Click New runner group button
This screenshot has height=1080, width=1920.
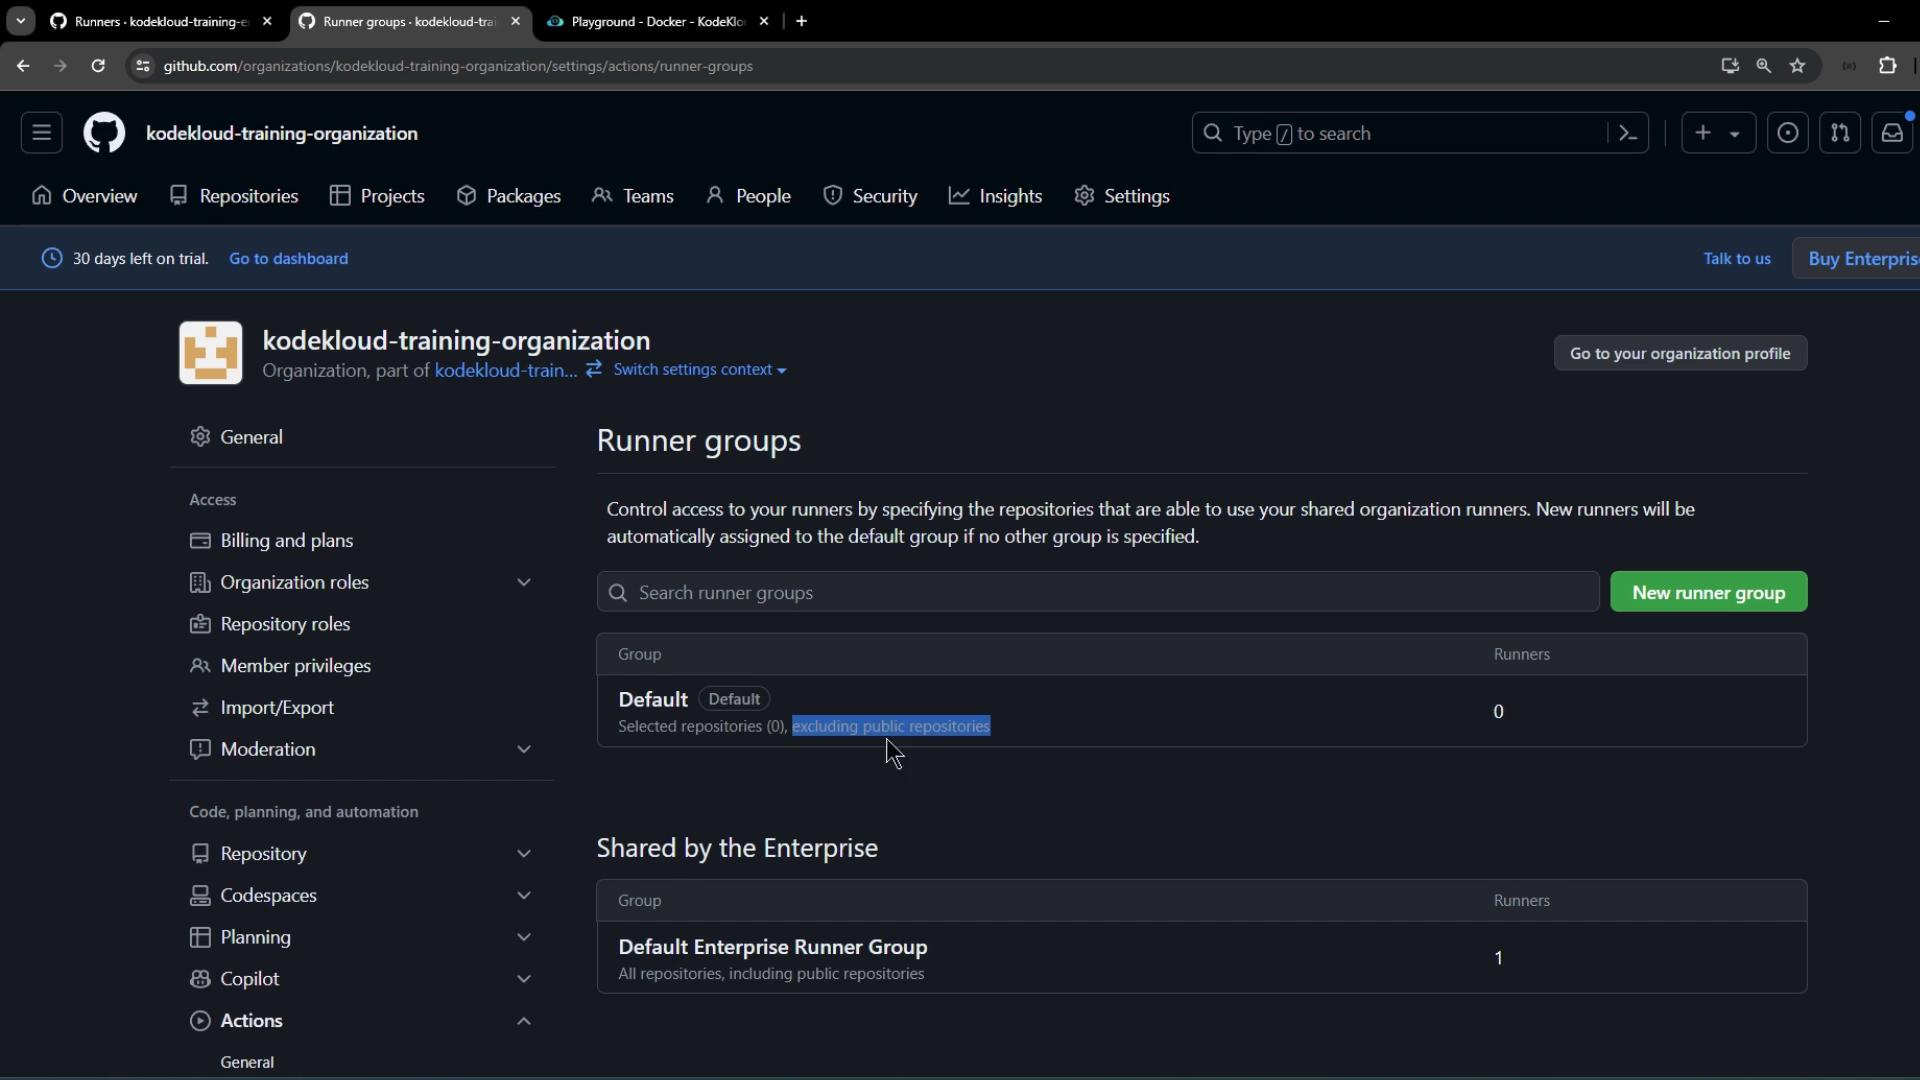click(1708, 592)
